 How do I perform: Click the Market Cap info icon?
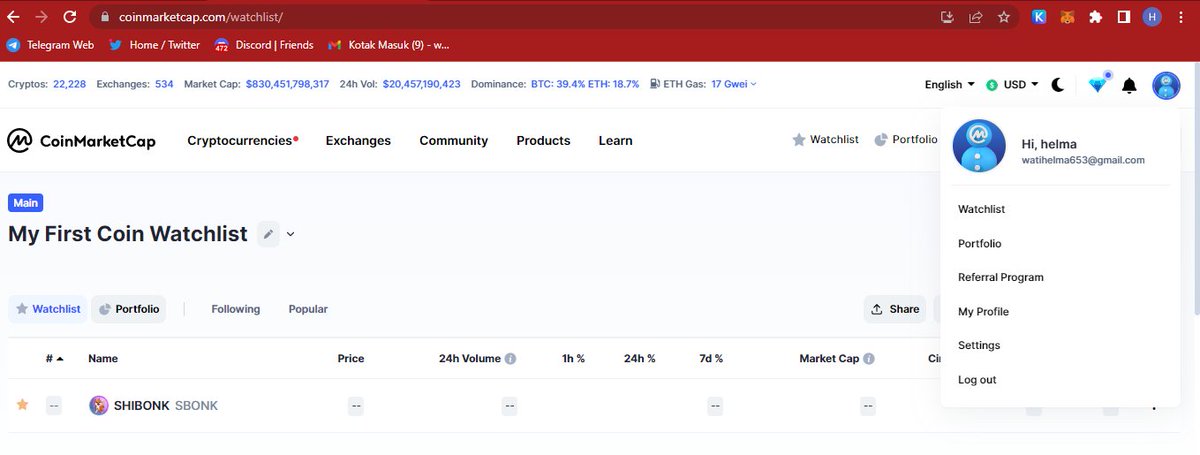point(869,358)
